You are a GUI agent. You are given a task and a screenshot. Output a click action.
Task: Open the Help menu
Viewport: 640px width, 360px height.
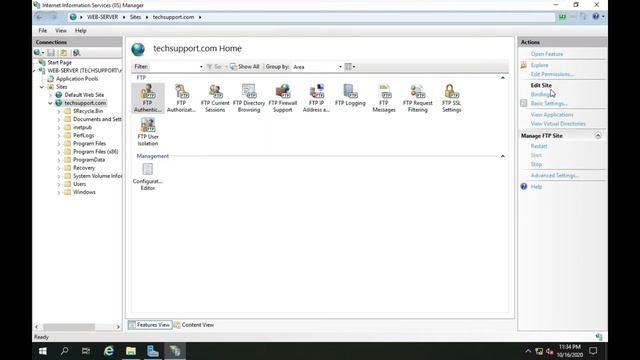pos(80,31)
